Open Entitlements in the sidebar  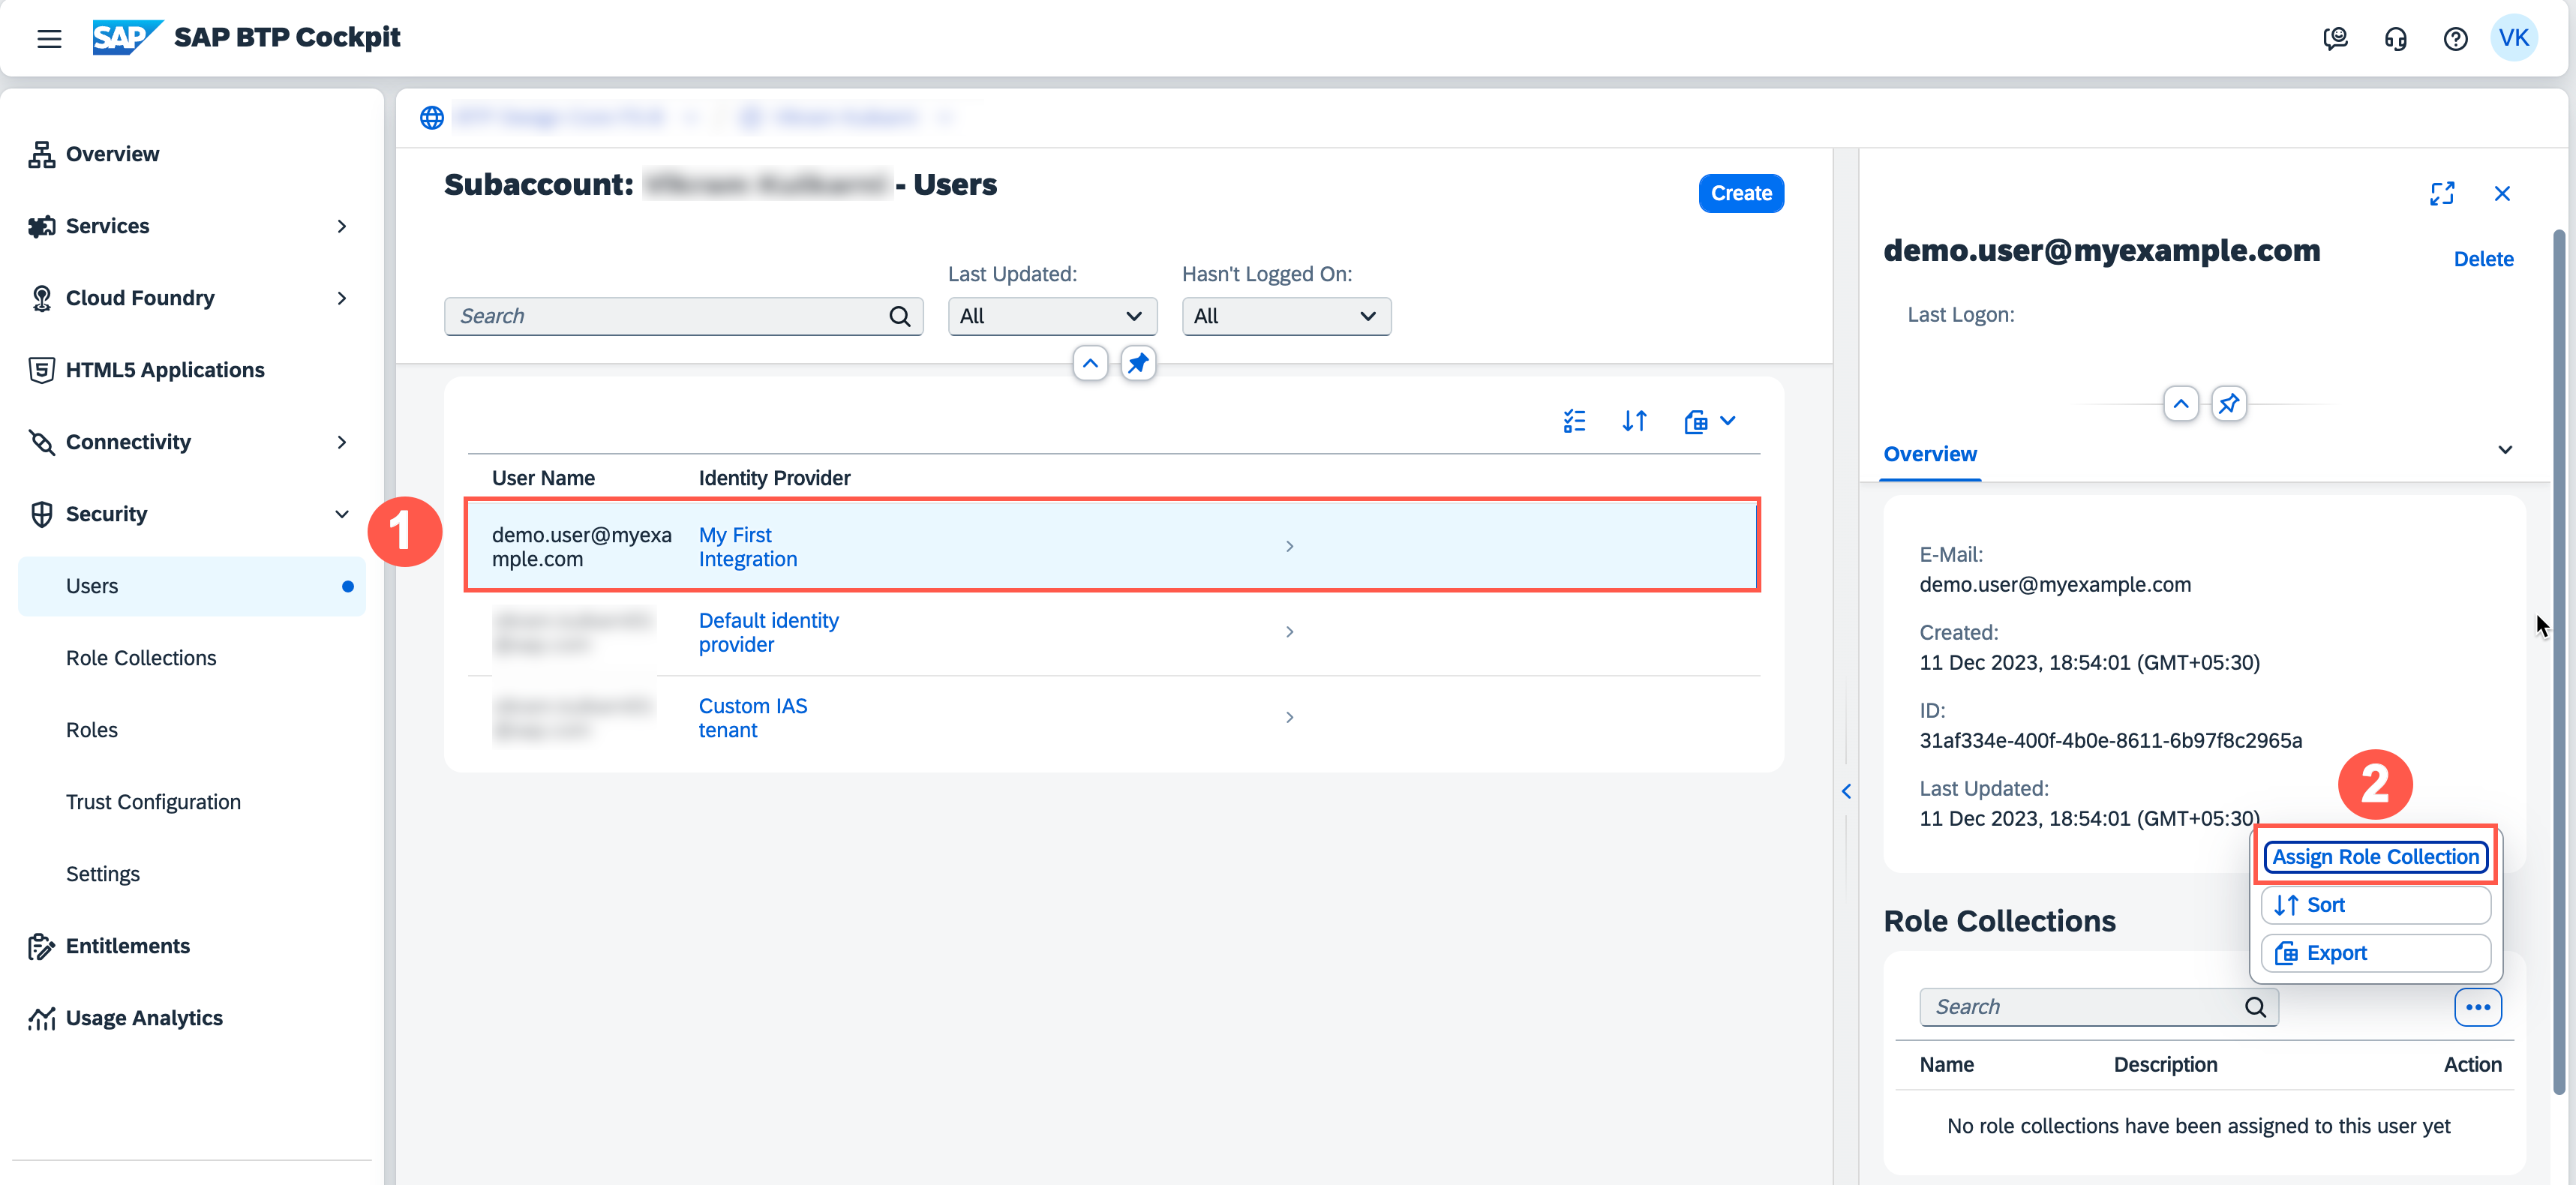127,946
